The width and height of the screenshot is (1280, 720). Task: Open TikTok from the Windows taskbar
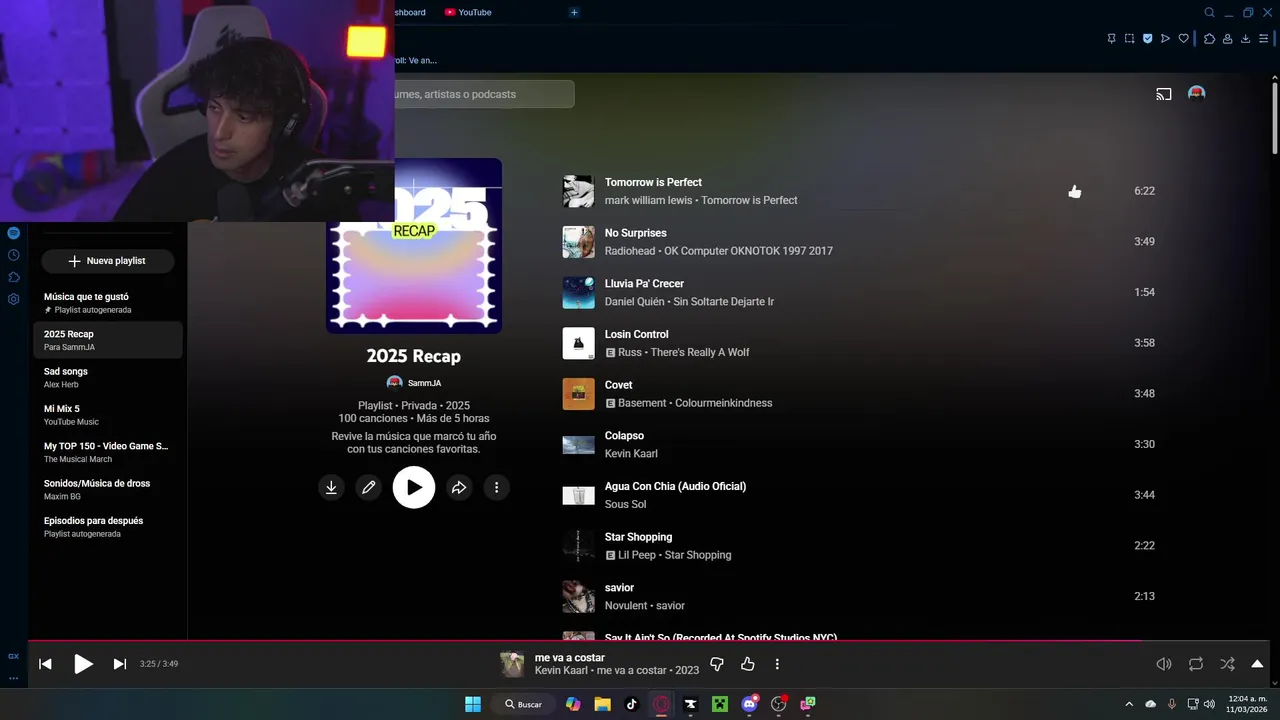631,704
